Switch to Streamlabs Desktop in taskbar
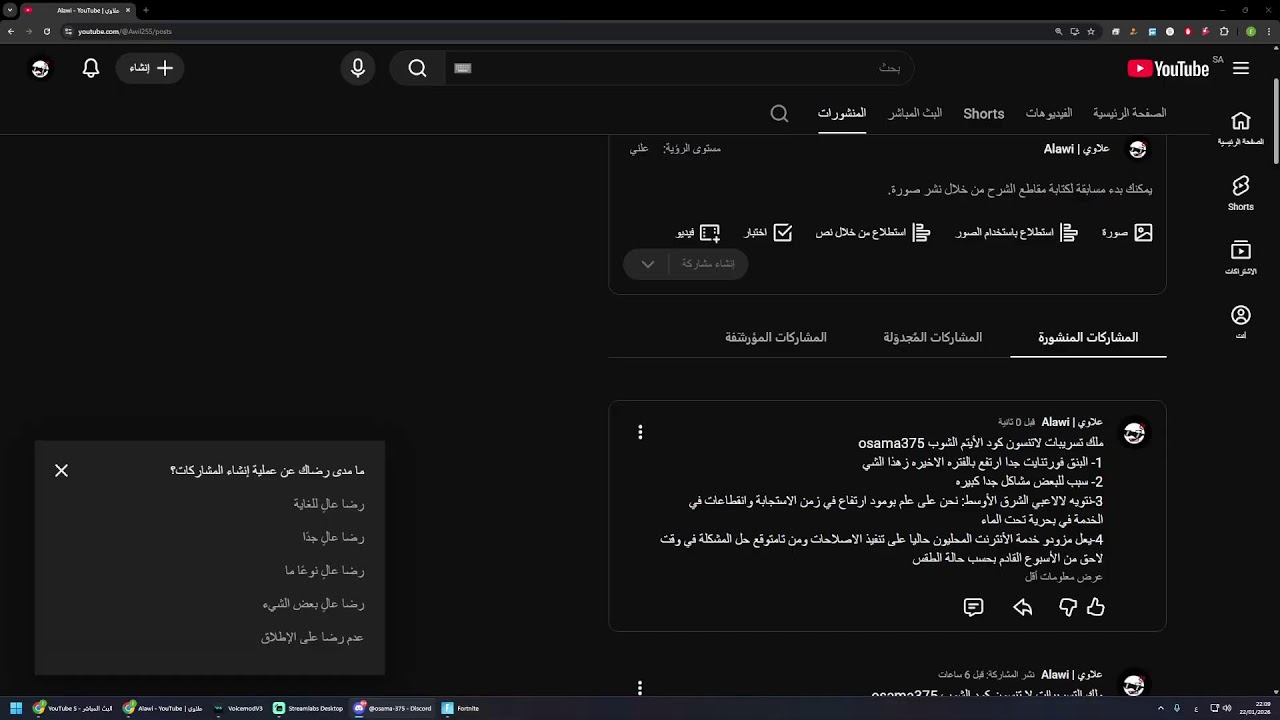Screen dimensions: 1280x720 pyautogui.click(x=309, y=708)
